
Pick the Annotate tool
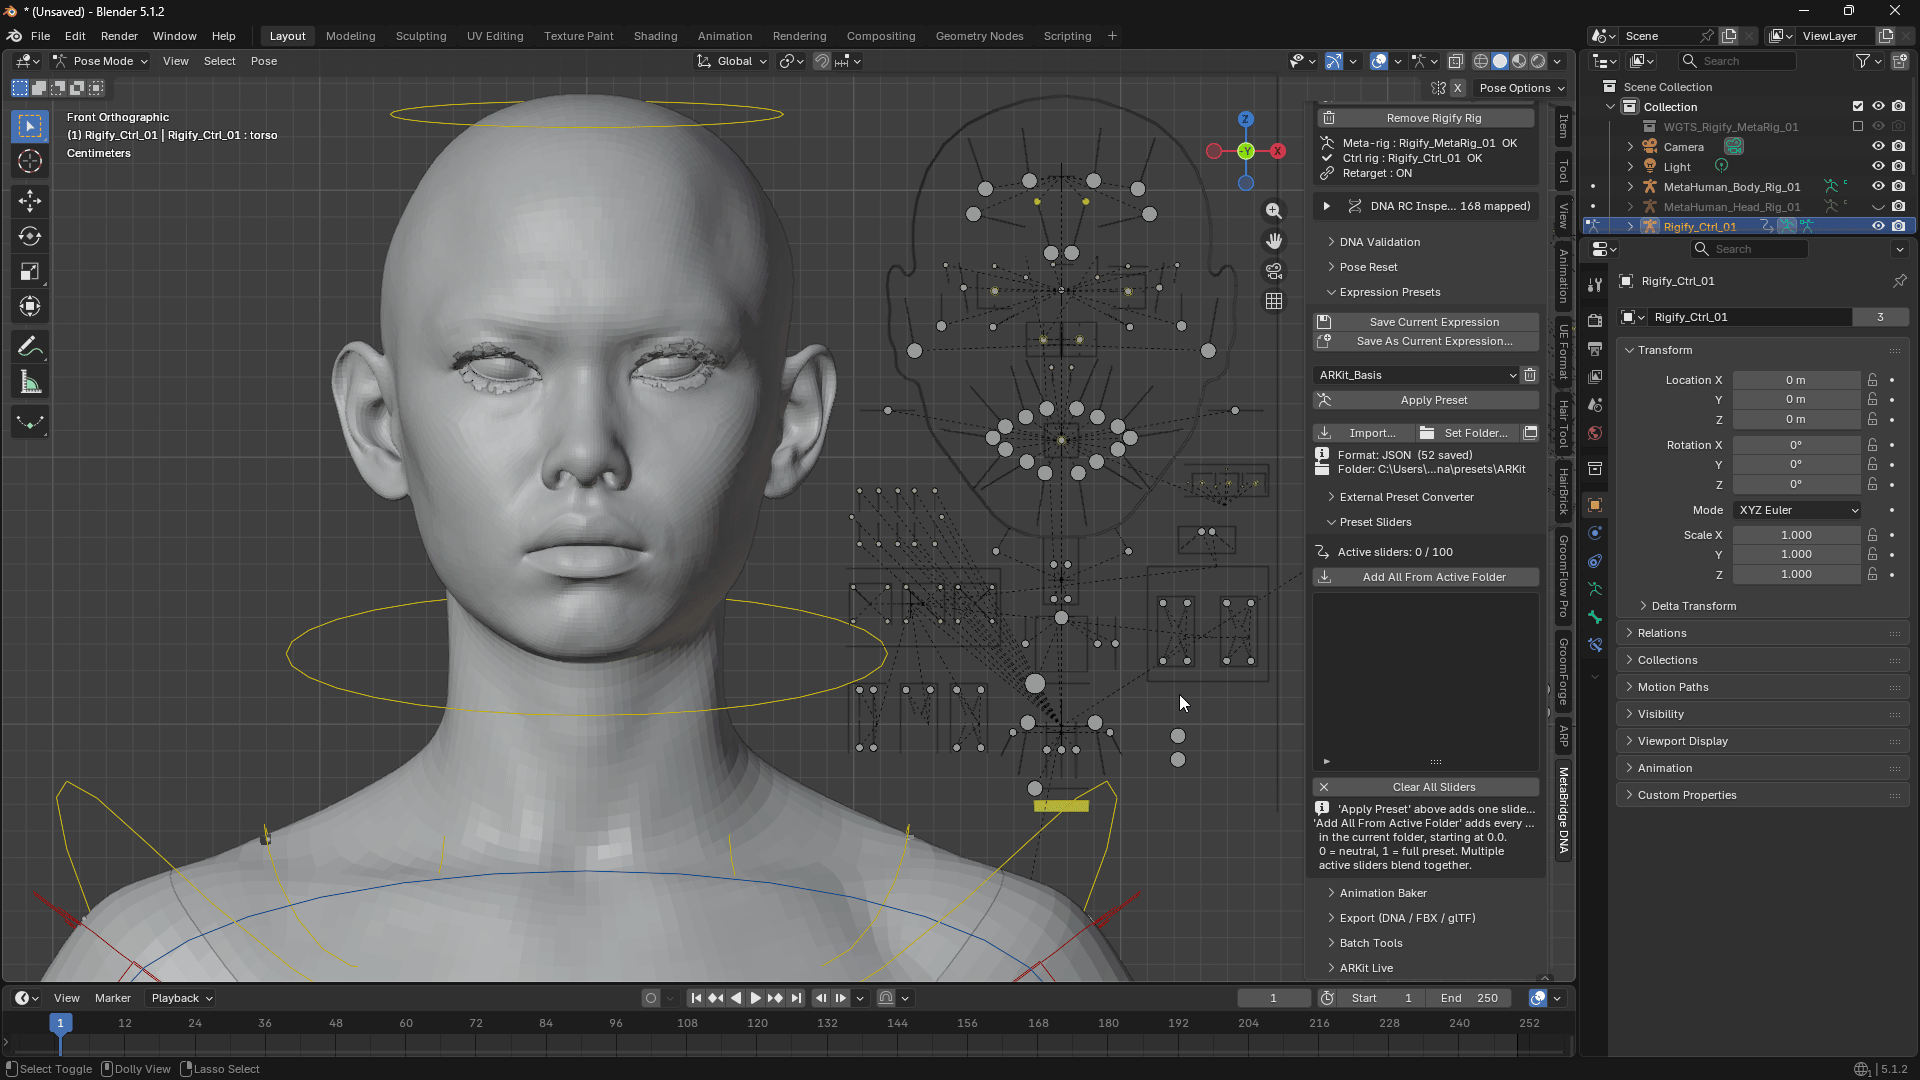coord(30,347)
